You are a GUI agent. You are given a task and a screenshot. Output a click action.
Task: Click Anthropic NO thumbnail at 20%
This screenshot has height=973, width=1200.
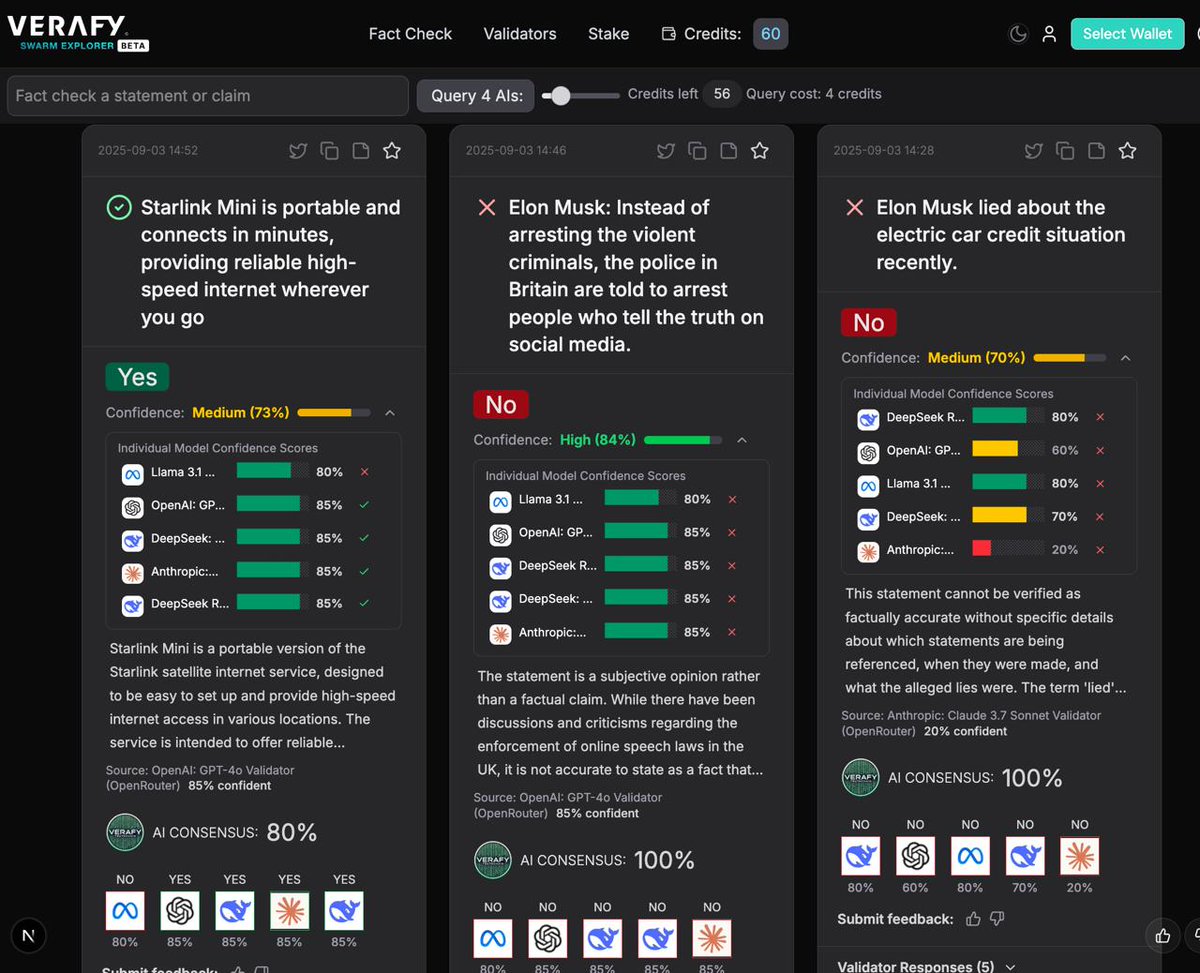coord(1080,856)
